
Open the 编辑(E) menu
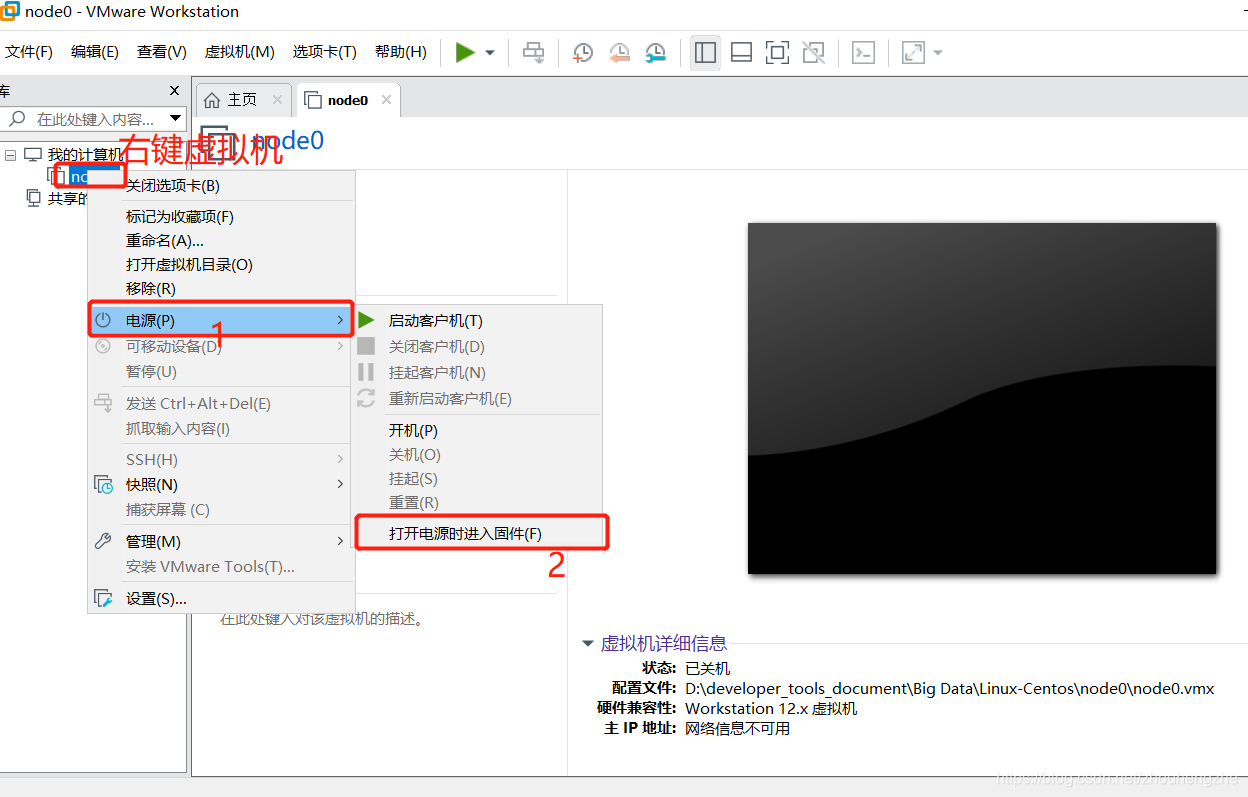click(x=95, y=52)
